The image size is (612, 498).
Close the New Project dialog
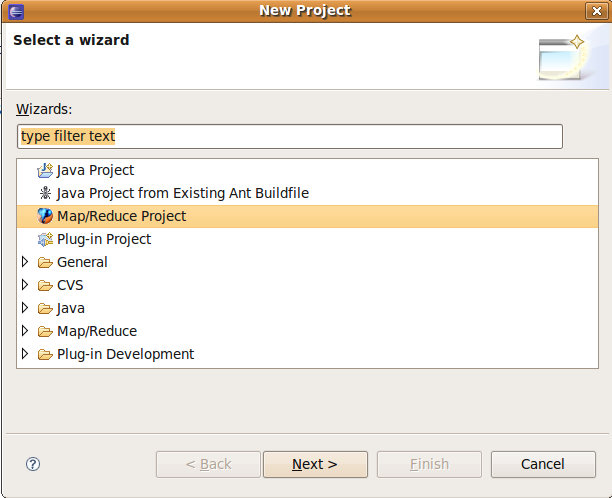pyautogui.click(x=596, y=11)
